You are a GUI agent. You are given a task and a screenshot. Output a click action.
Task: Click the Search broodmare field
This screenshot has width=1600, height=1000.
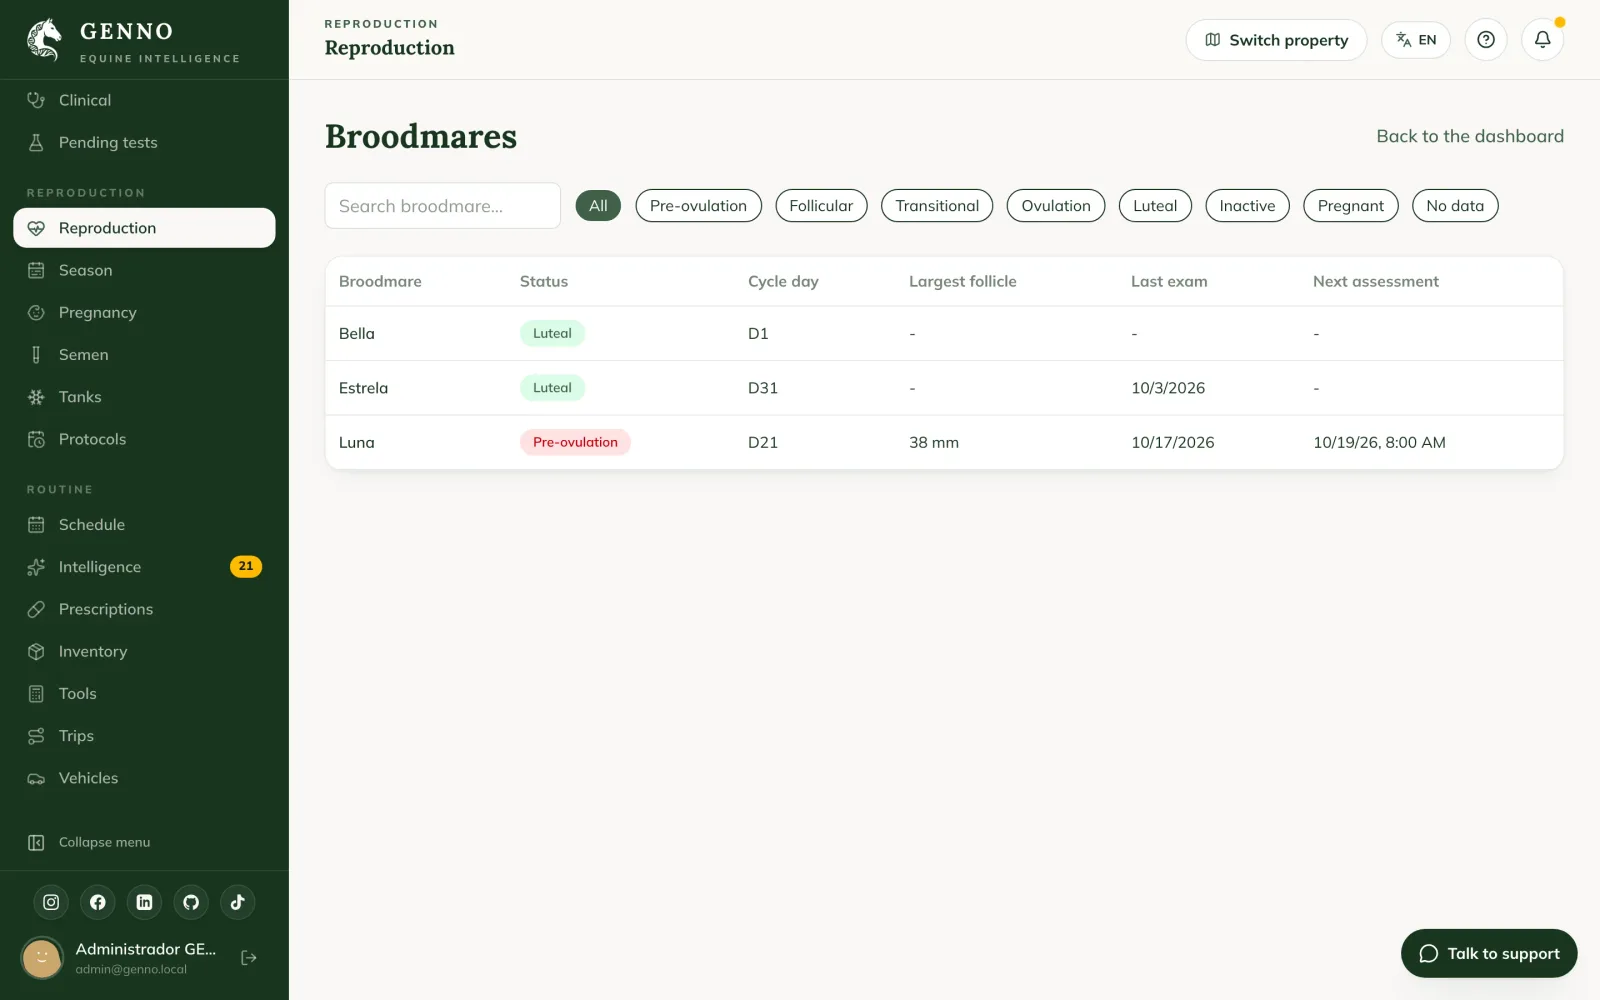442,206
